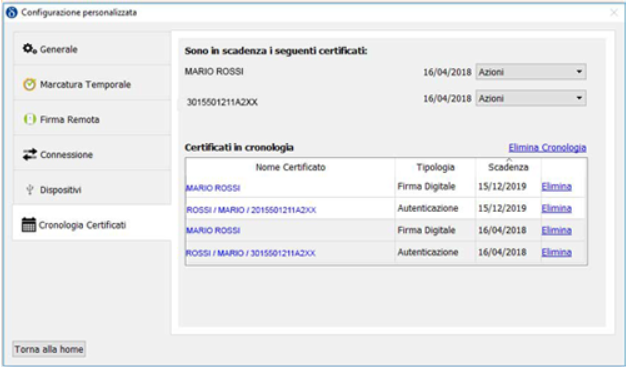Click MARIO ROSSI in expiring certificates list
This screenshot has width=627, height=367.
pos(214,72)
